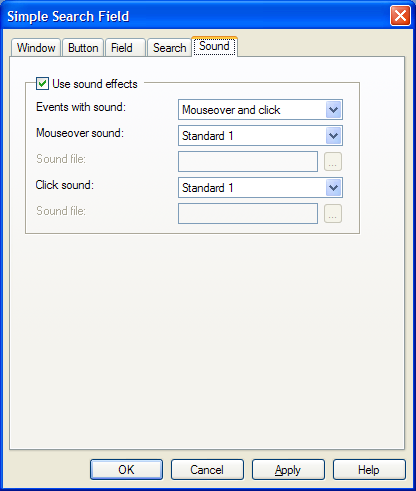Click the Click sound dropdown arrow button
416x491 pixels.
(333, 188)
